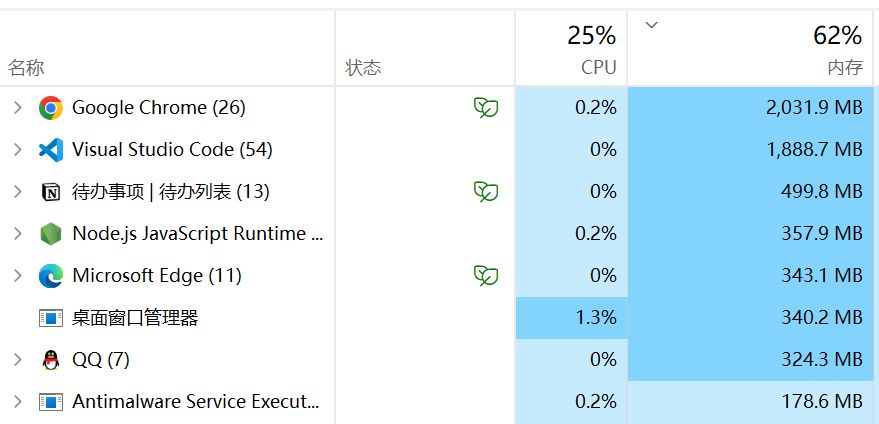Screen dimensions: 879x424
Task: Expand the Google Chrome process group
Action: (x=17, y=108)
